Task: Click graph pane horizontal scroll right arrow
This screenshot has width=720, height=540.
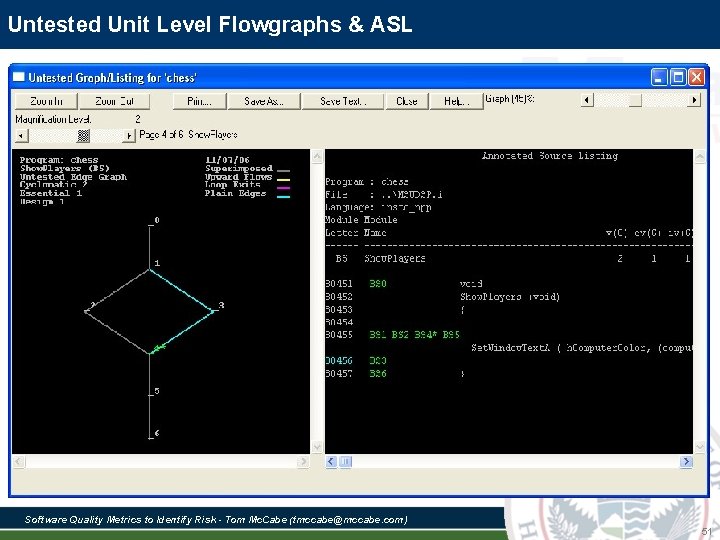Action: (303, 461)
